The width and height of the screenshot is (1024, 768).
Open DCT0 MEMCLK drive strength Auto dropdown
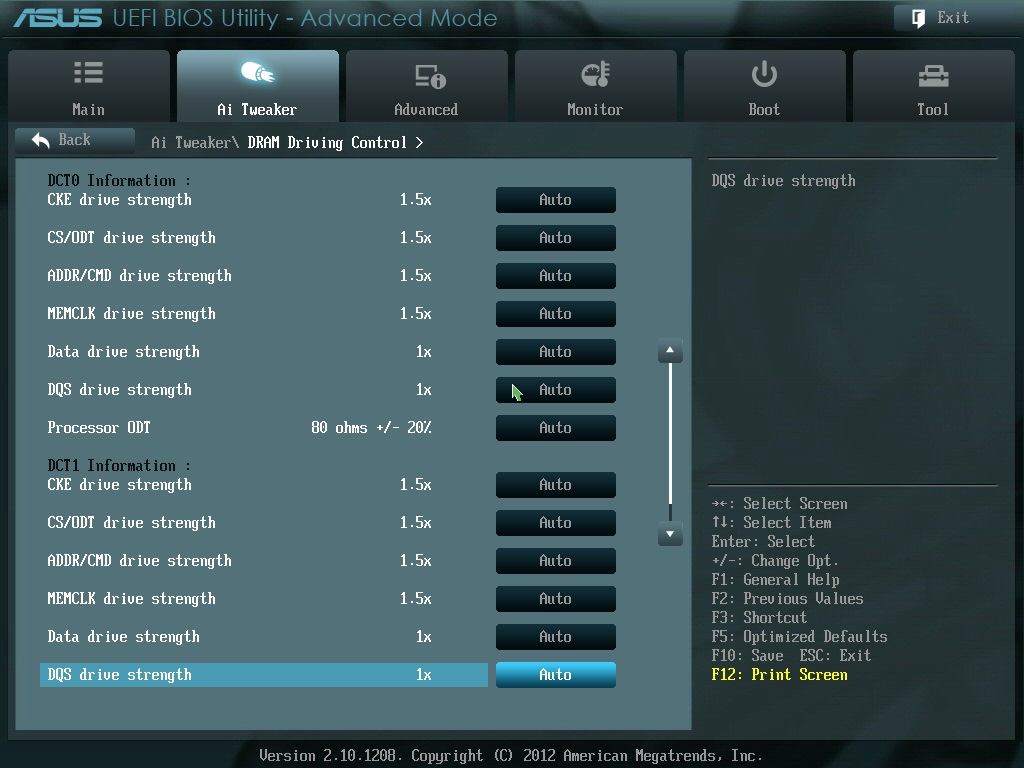tap(556, 313)
